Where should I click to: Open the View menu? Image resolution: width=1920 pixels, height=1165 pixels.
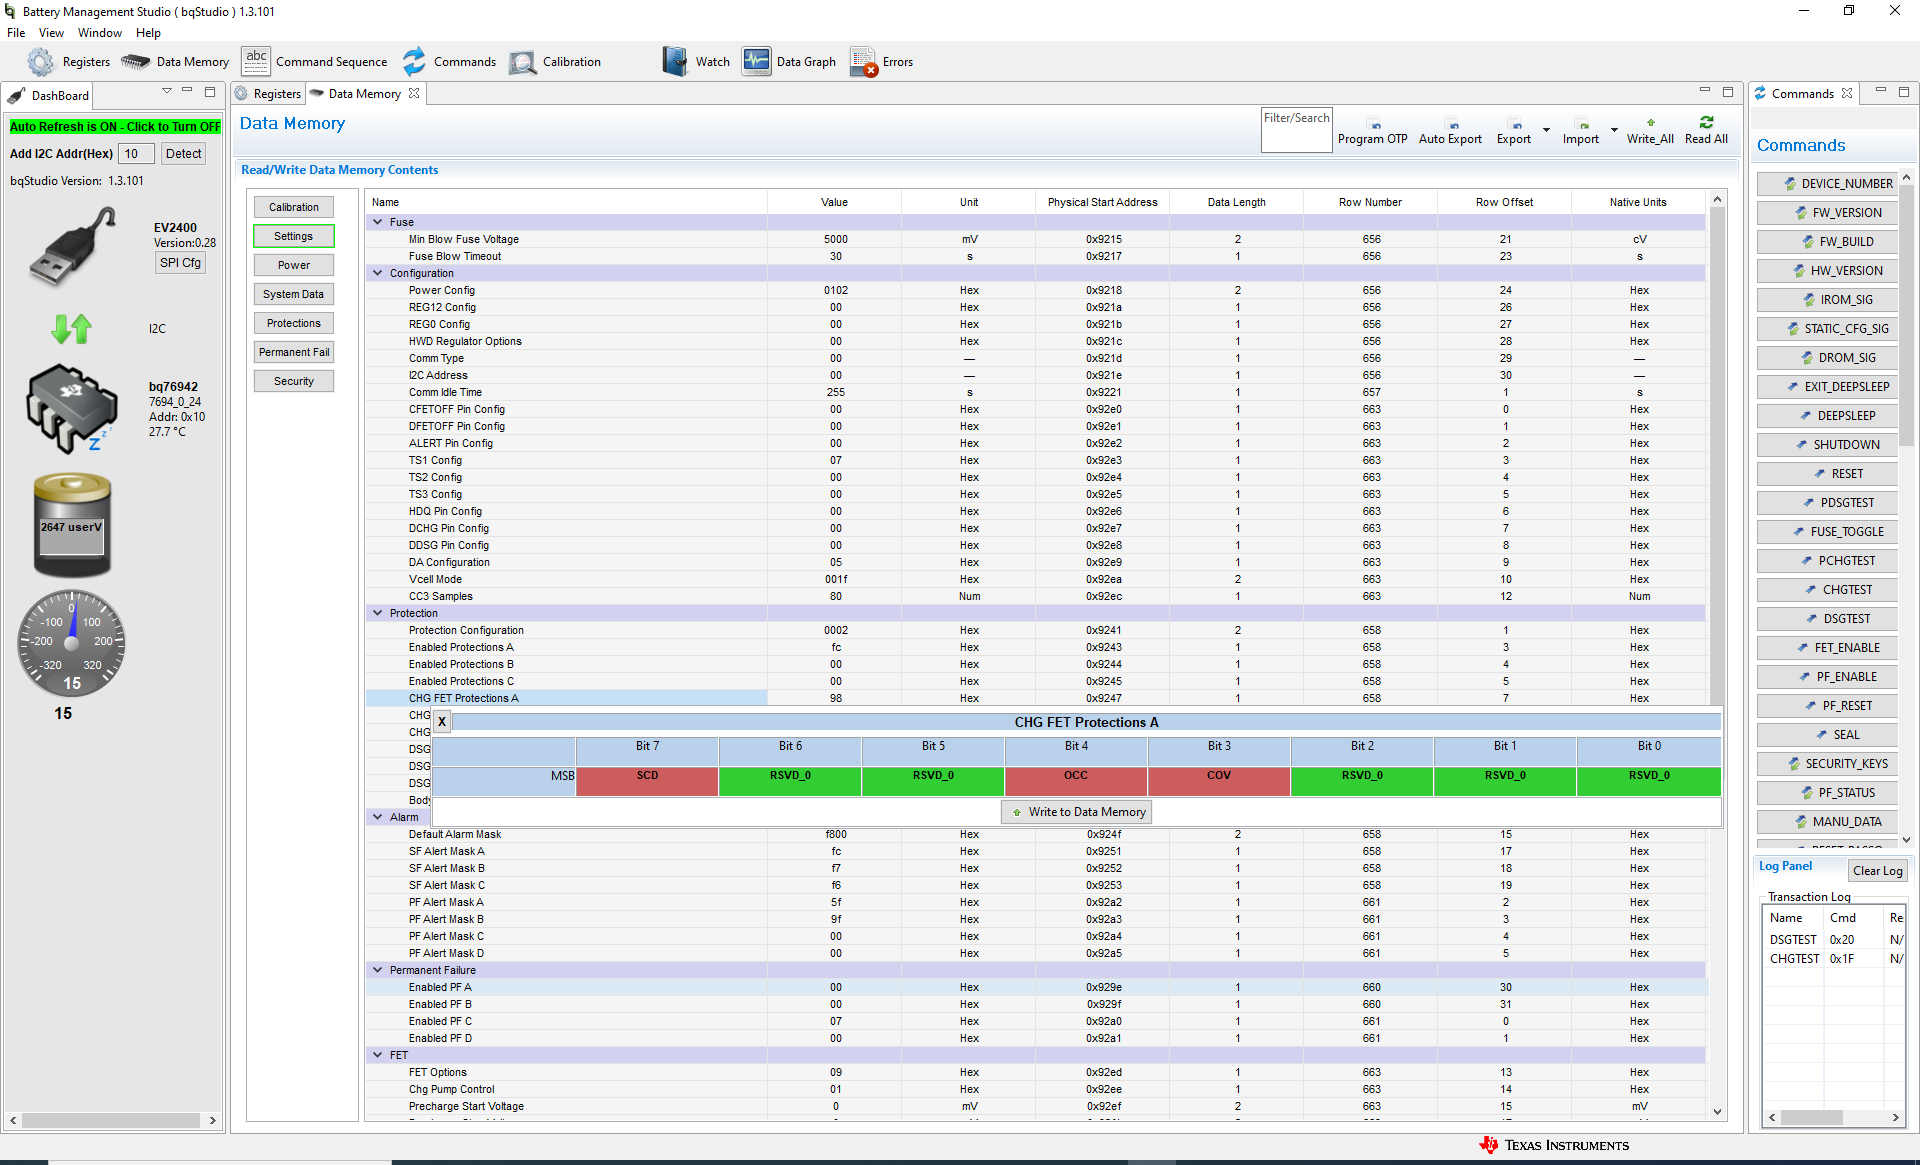pyautogui.click(x=51, y=33)
